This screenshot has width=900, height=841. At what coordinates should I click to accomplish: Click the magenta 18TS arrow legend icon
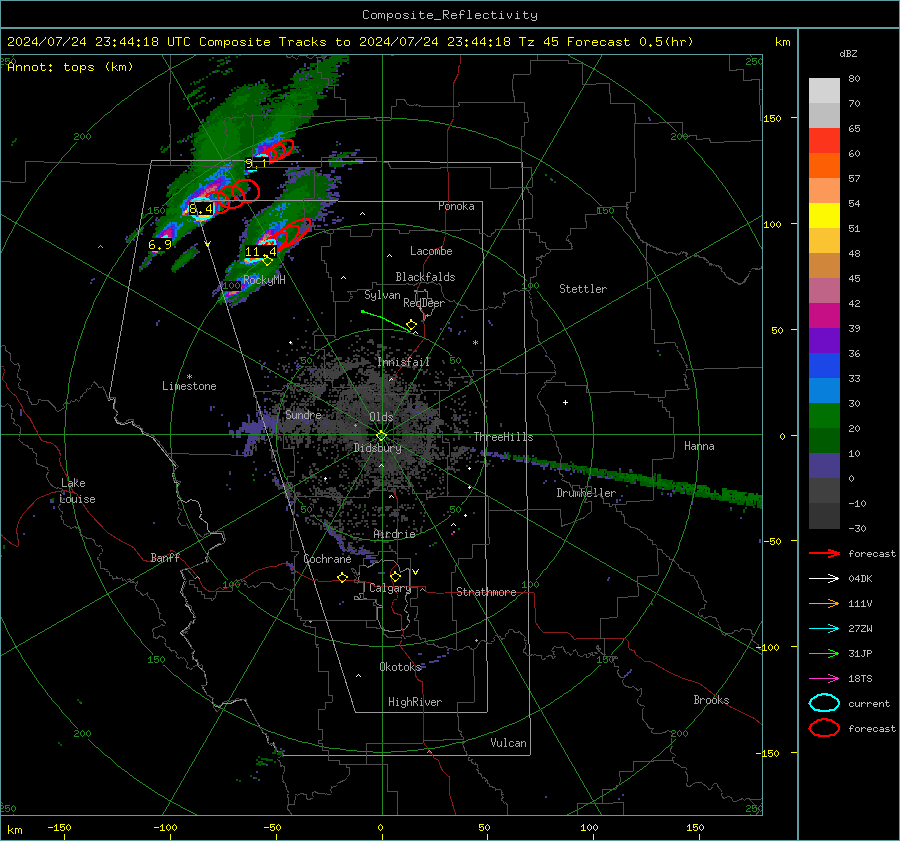click(x=824, y=679)
